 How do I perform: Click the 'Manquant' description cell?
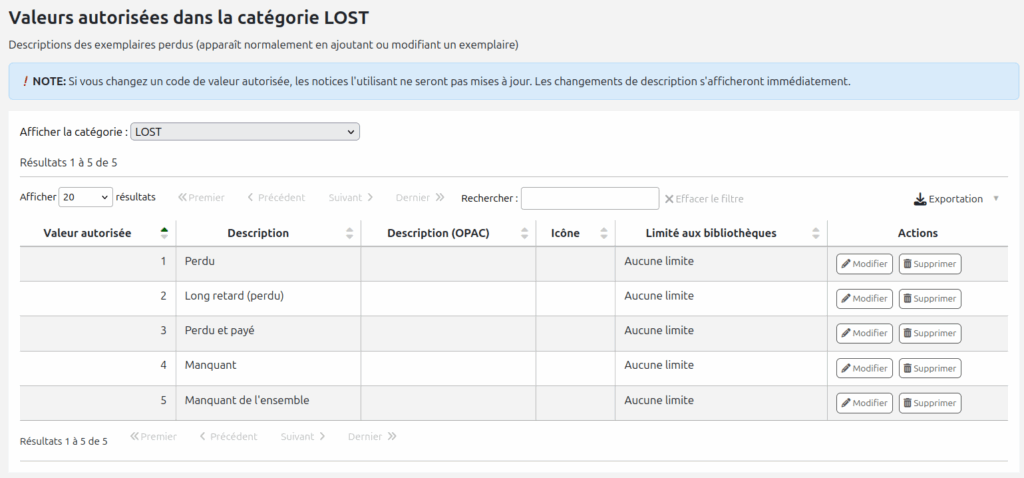pyautogui.click(x=268, y=368)
